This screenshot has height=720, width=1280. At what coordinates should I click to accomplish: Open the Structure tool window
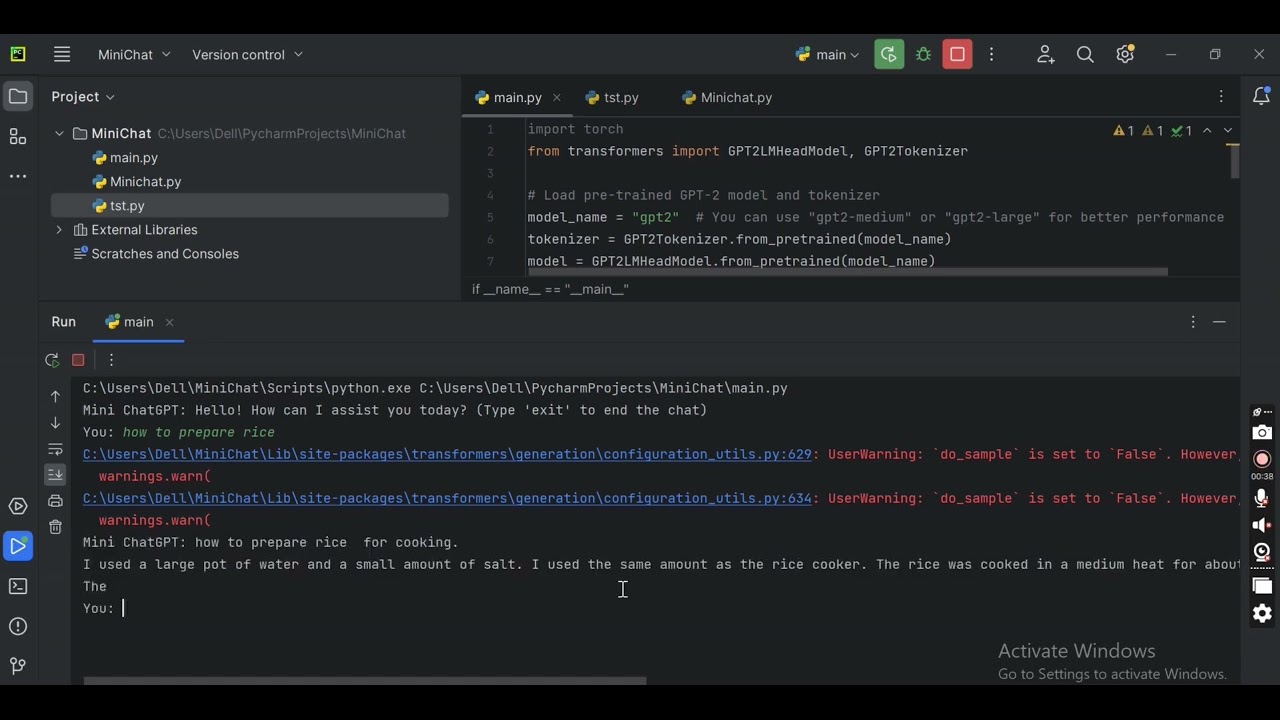tap(18, 137)
